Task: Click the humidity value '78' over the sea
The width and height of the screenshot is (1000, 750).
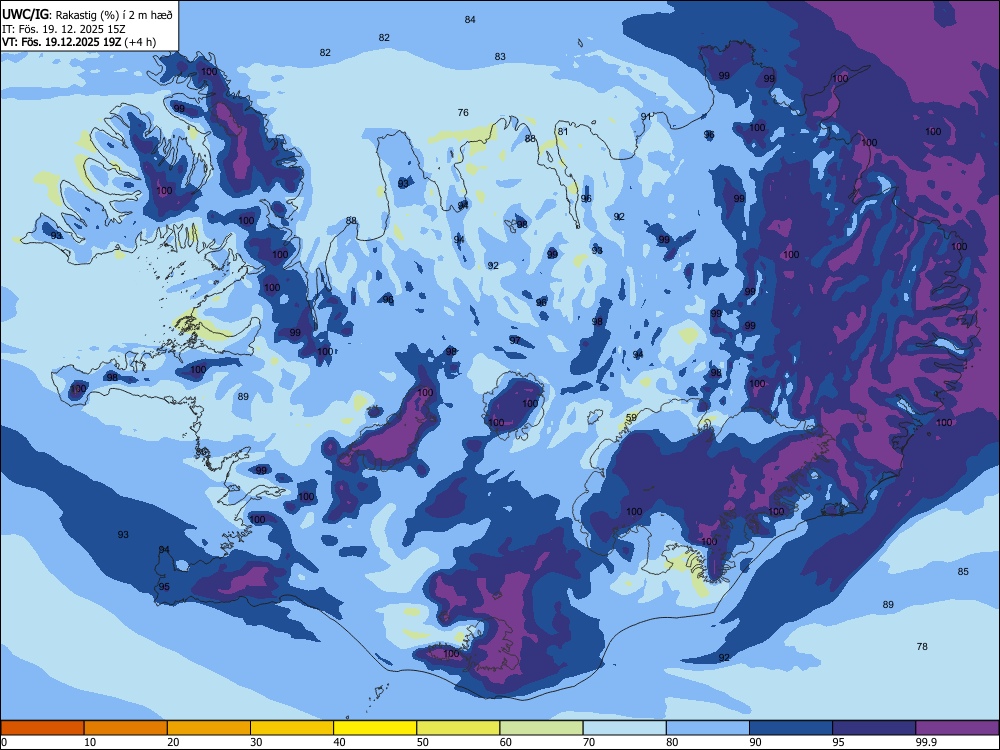Action: point(922,647)
